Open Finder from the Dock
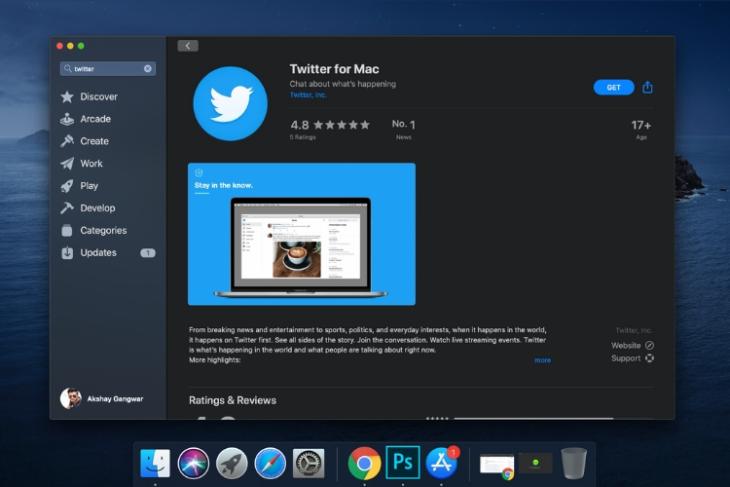The height and width of the screenshot is (487, 730). point(155,463)
